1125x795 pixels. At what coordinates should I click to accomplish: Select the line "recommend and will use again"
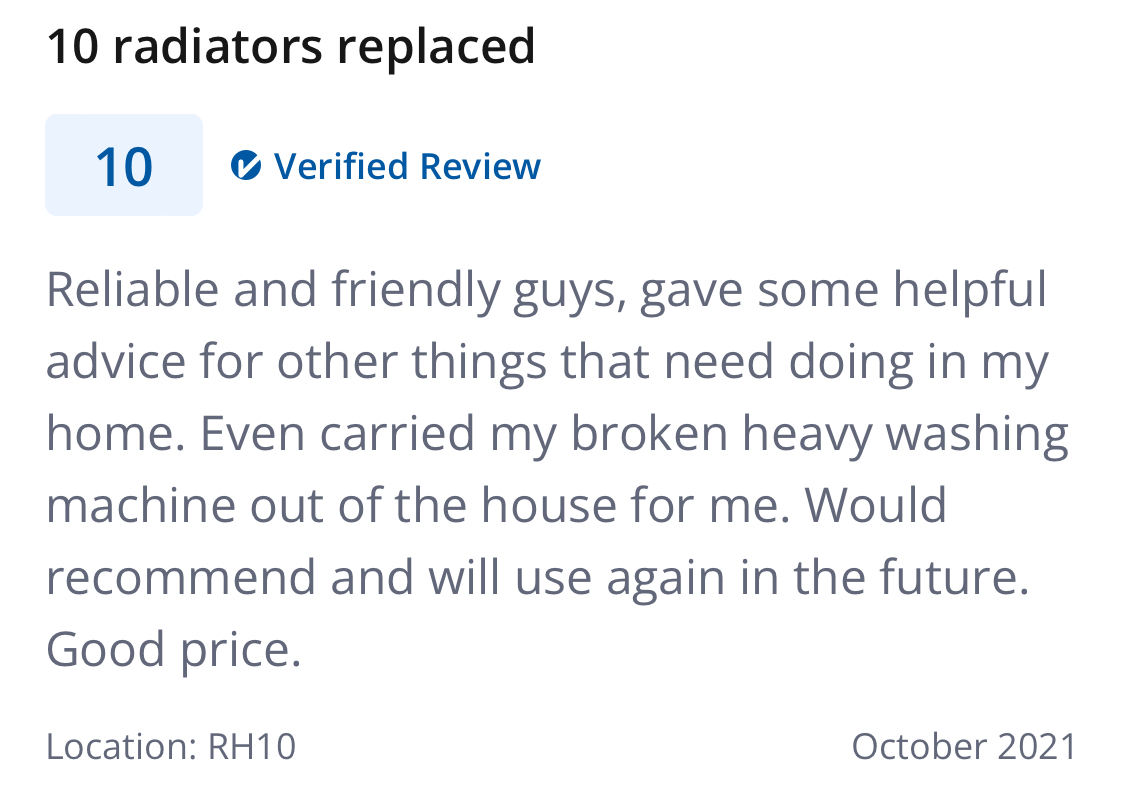coord(538,578)
